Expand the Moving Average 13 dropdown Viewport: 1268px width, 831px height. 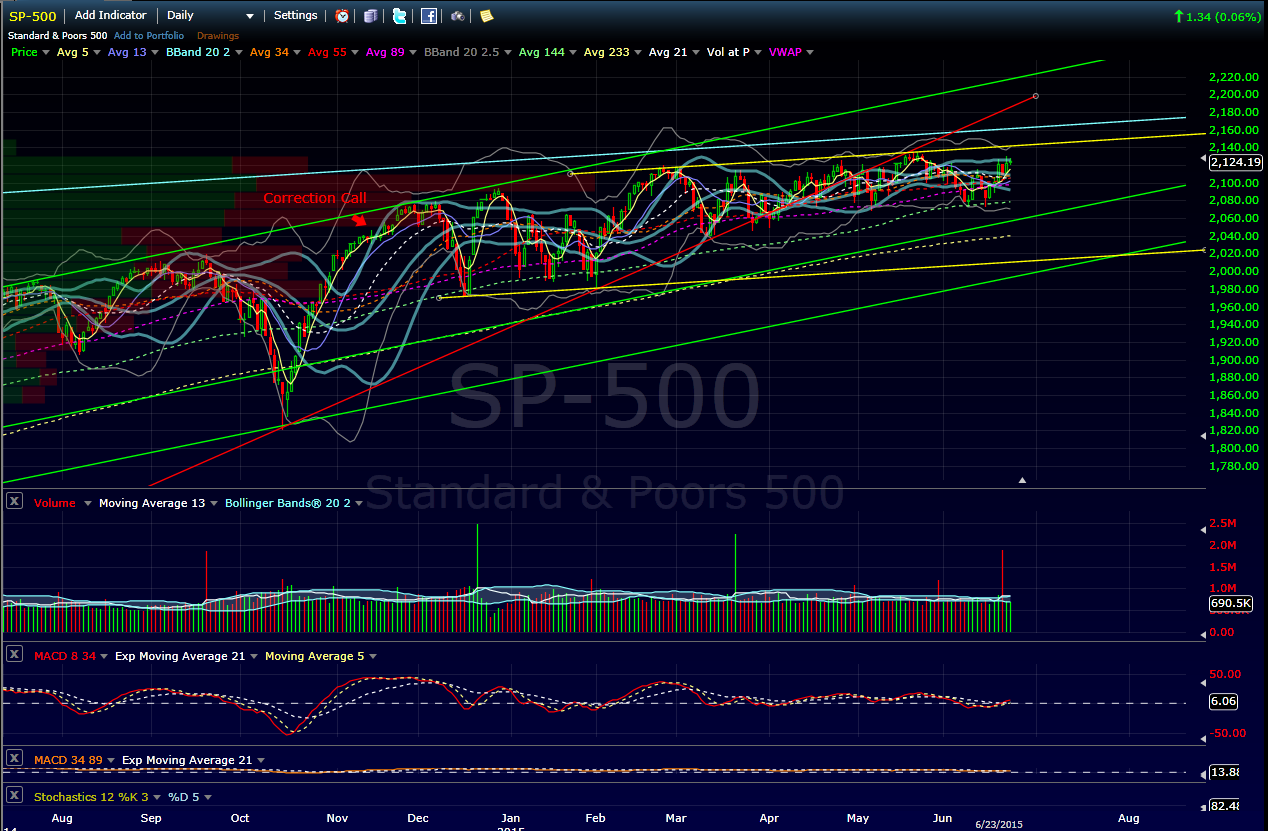213,504
